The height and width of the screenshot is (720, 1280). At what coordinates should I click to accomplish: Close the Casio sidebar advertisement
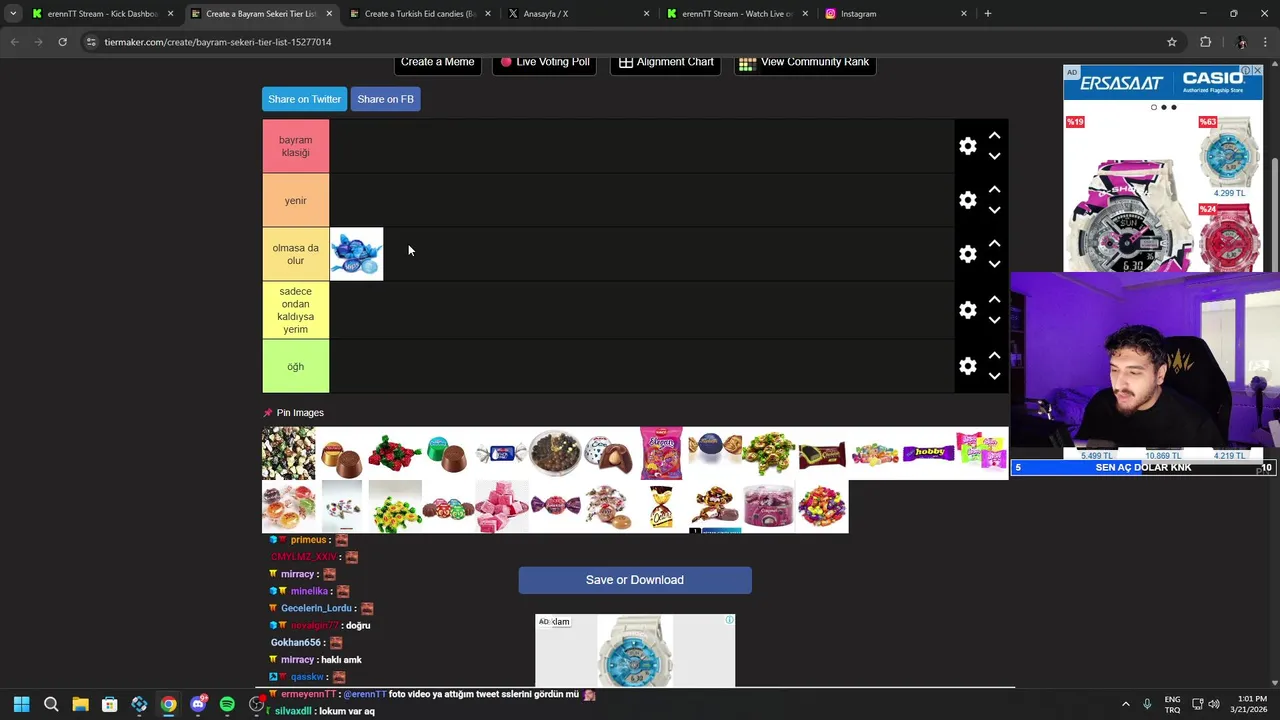1258,71
